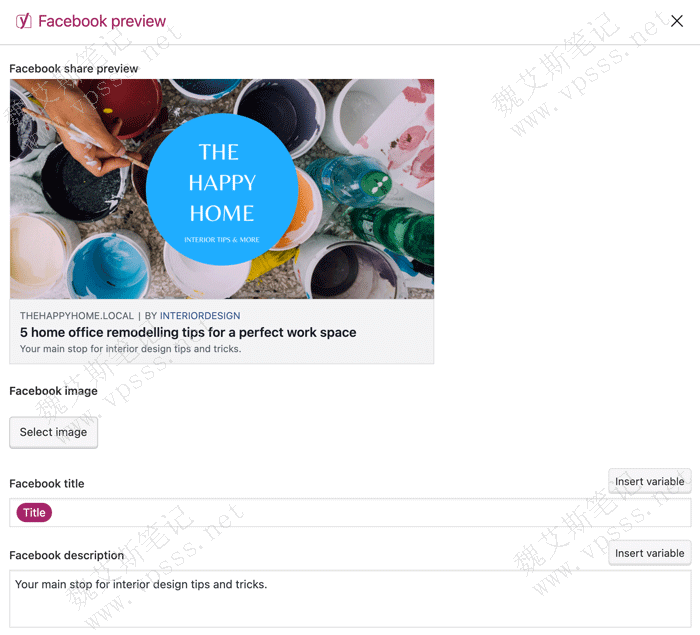Click the INTERIOR TIPS & MORE tagline in logo

[222, 240]
